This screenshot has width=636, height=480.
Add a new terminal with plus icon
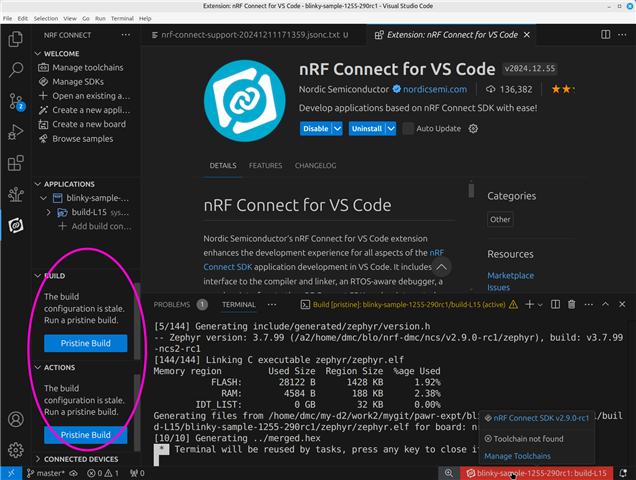(529, 304)
